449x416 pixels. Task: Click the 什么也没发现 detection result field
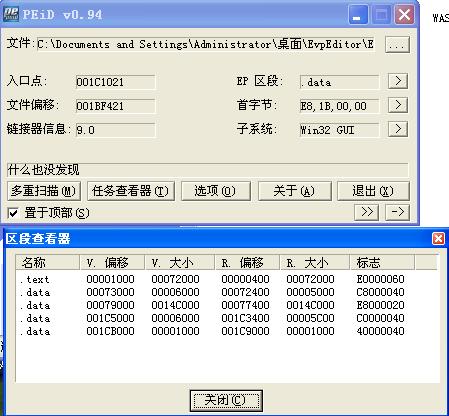[207, 170]
